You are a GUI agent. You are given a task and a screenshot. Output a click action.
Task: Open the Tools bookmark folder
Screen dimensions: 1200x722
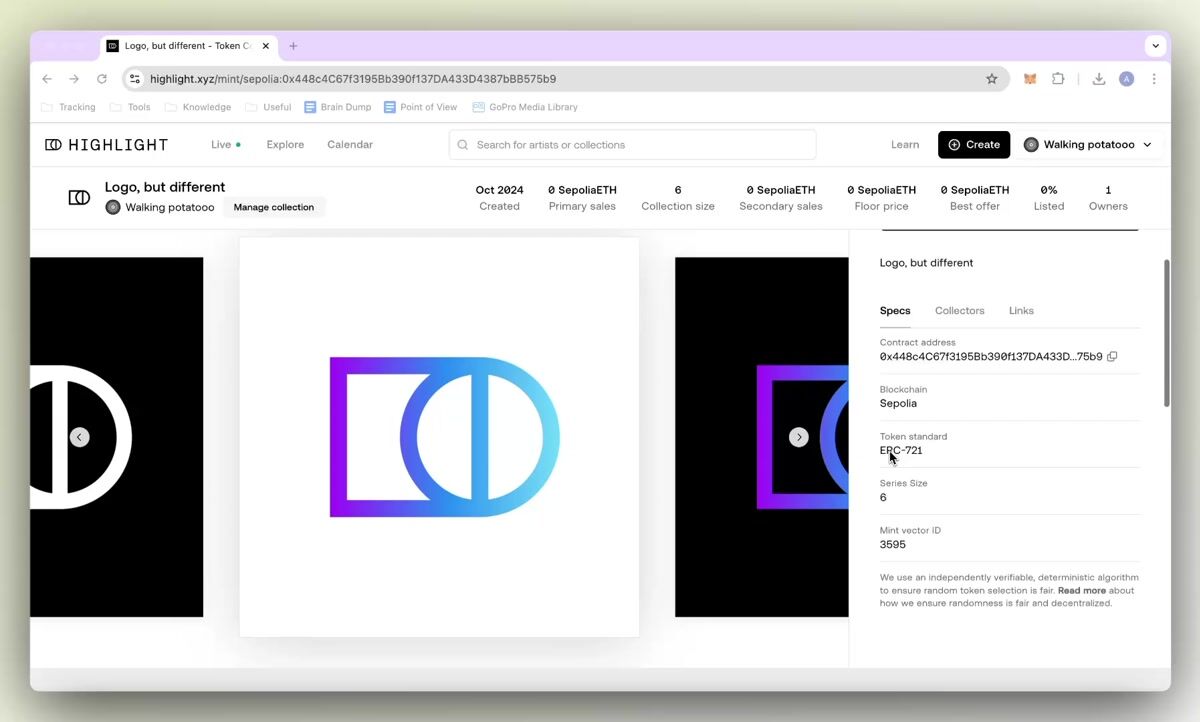point(130,107)
